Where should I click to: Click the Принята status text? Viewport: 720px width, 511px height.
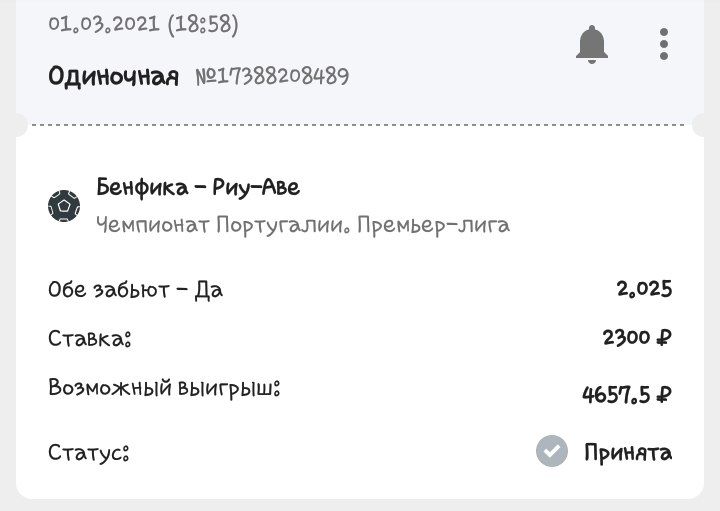[x=628, y=453]
